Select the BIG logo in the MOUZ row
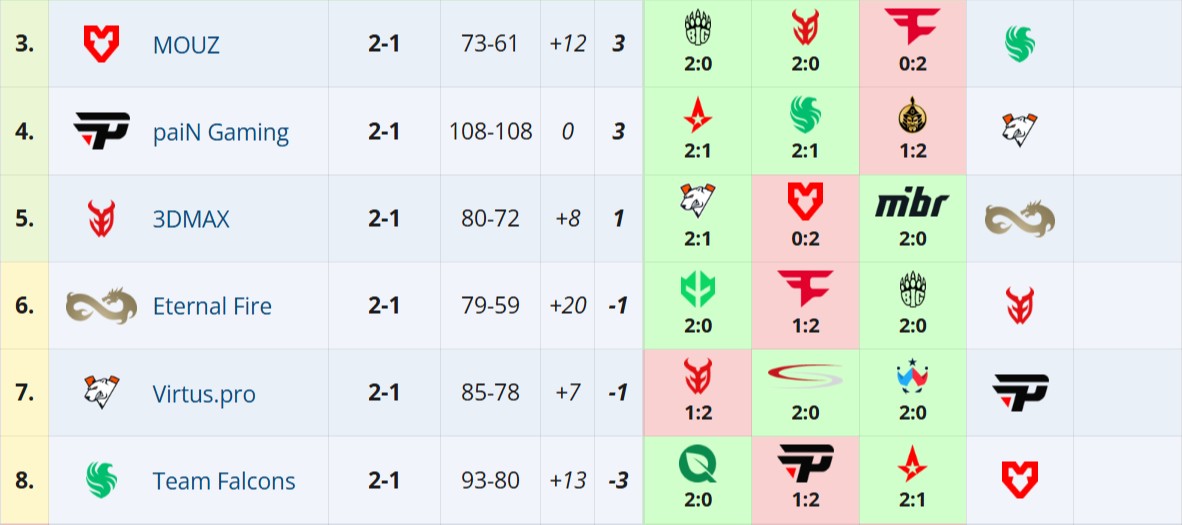 coord(697,28)
